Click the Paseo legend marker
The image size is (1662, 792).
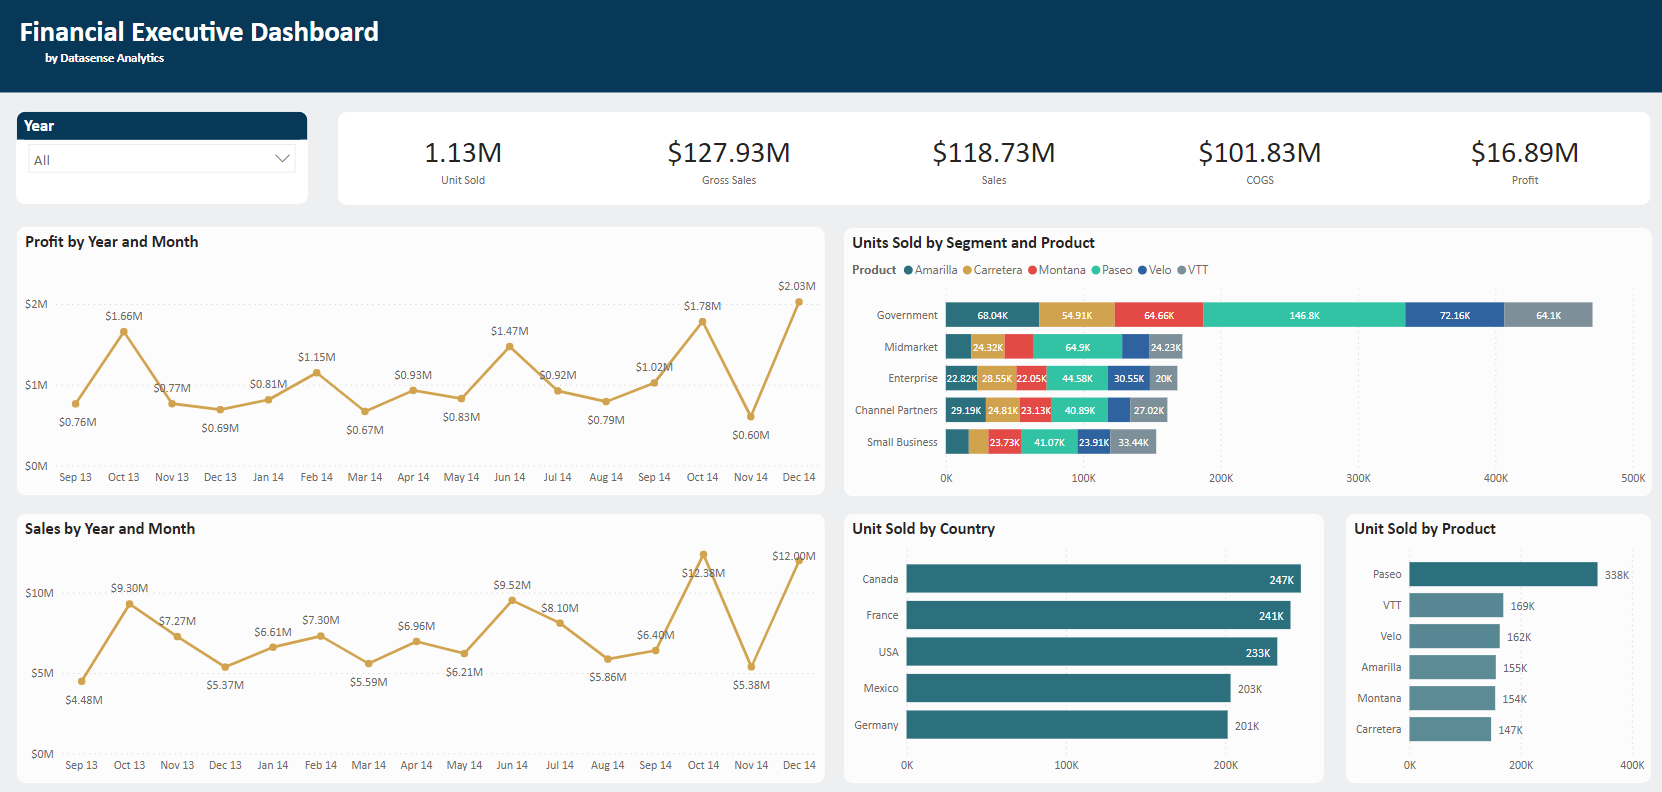(1096, 270)
